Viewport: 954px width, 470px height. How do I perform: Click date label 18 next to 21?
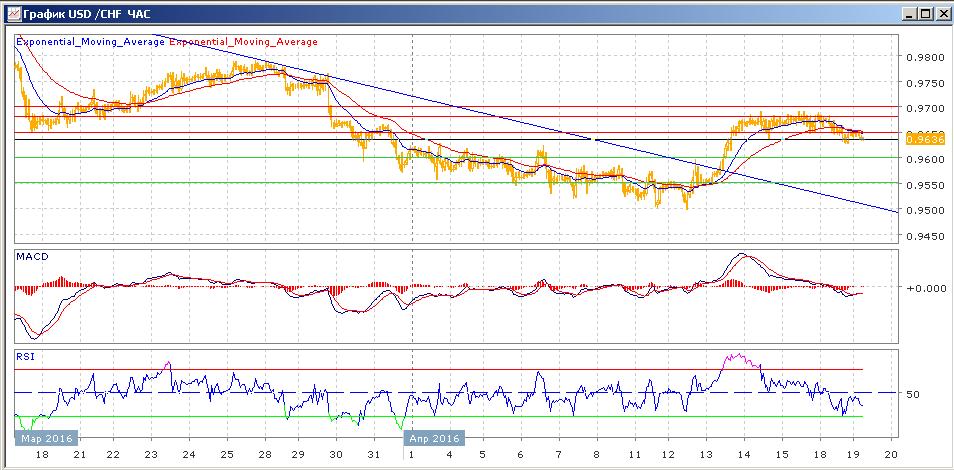pyautogui.click(x=43, y=454)
